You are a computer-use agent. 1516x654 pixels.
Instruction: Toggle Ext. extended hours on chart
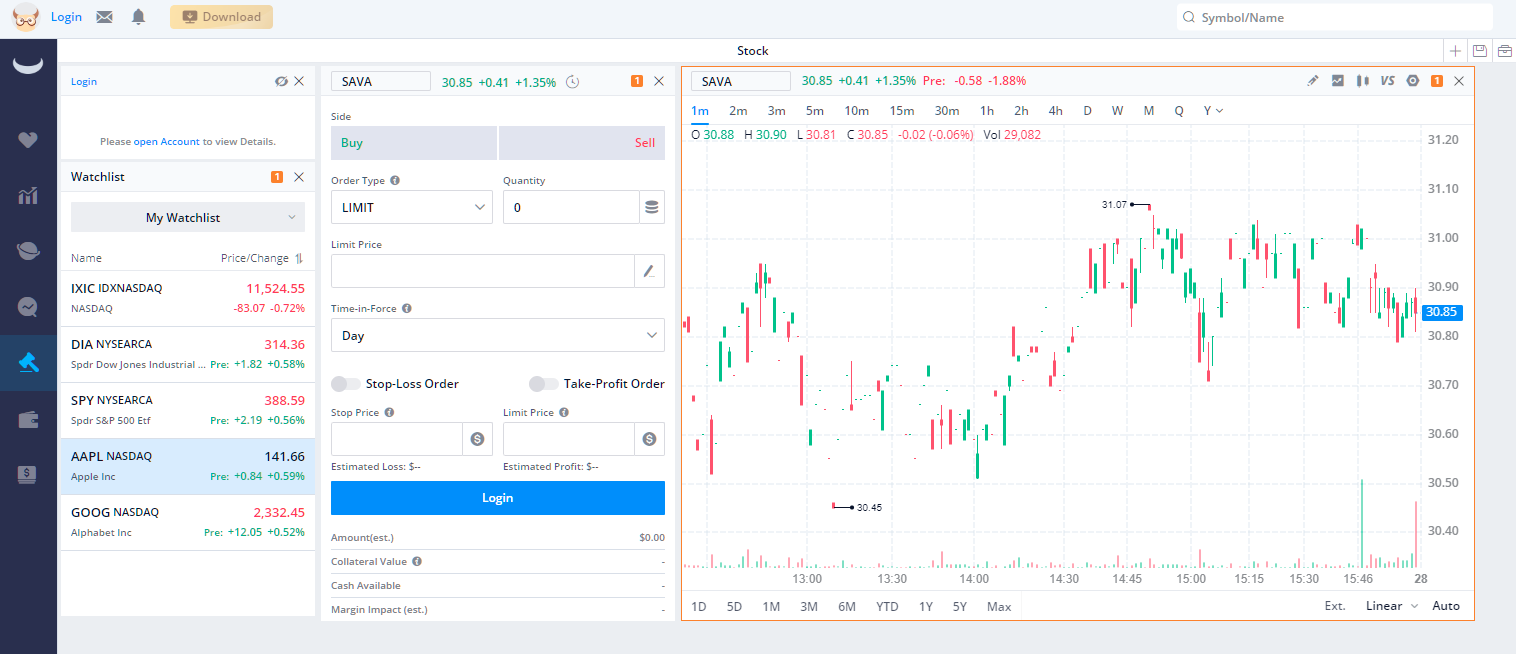pos(1335,606)
